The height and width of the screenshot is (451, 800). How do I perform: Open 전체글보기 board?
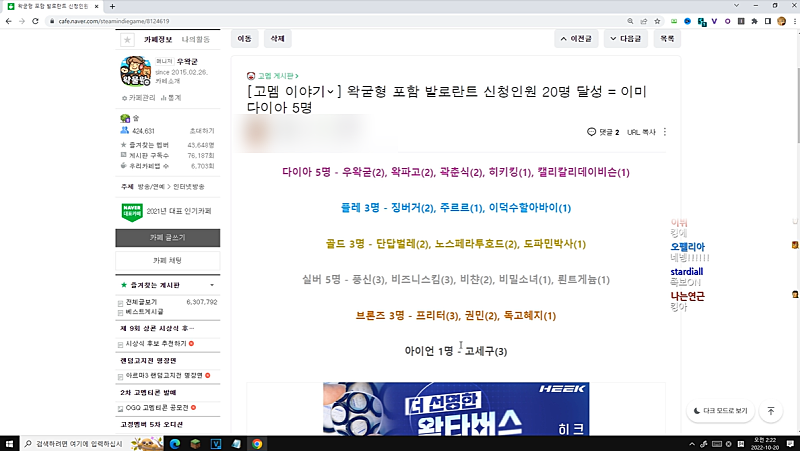click(x=141, y=302)
